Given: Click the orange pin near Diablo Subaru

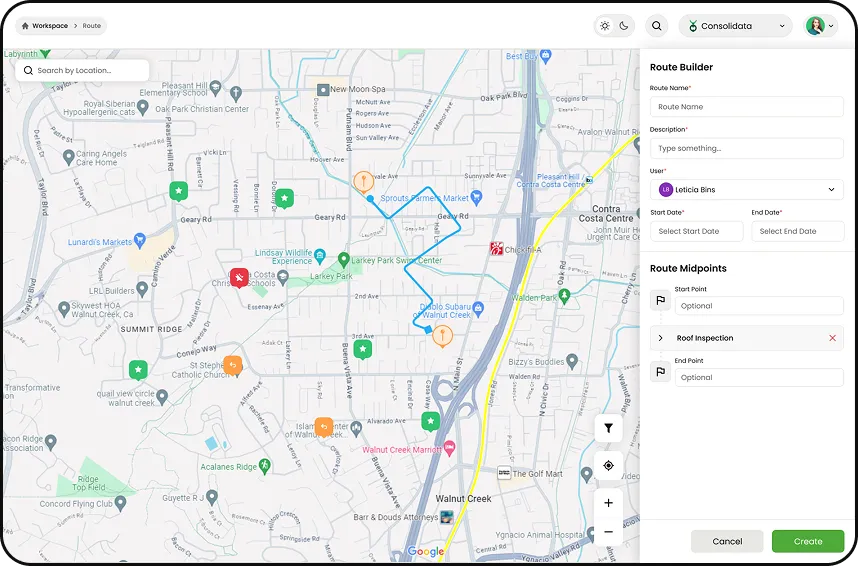Looking at the screenshot, I should pos(442,335).
